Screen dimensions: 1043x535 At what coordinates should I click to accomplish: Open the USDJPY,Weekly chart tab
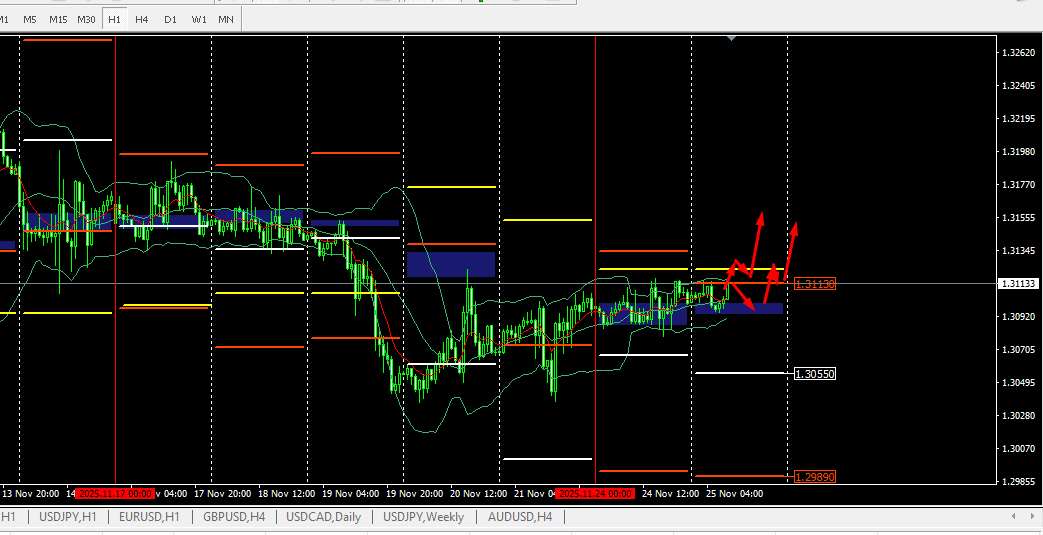(x=424, y=516)
